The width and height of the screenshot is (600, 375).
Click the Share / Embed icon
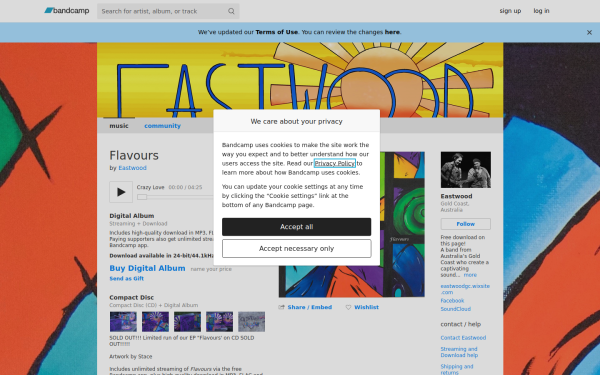point(282,307)
